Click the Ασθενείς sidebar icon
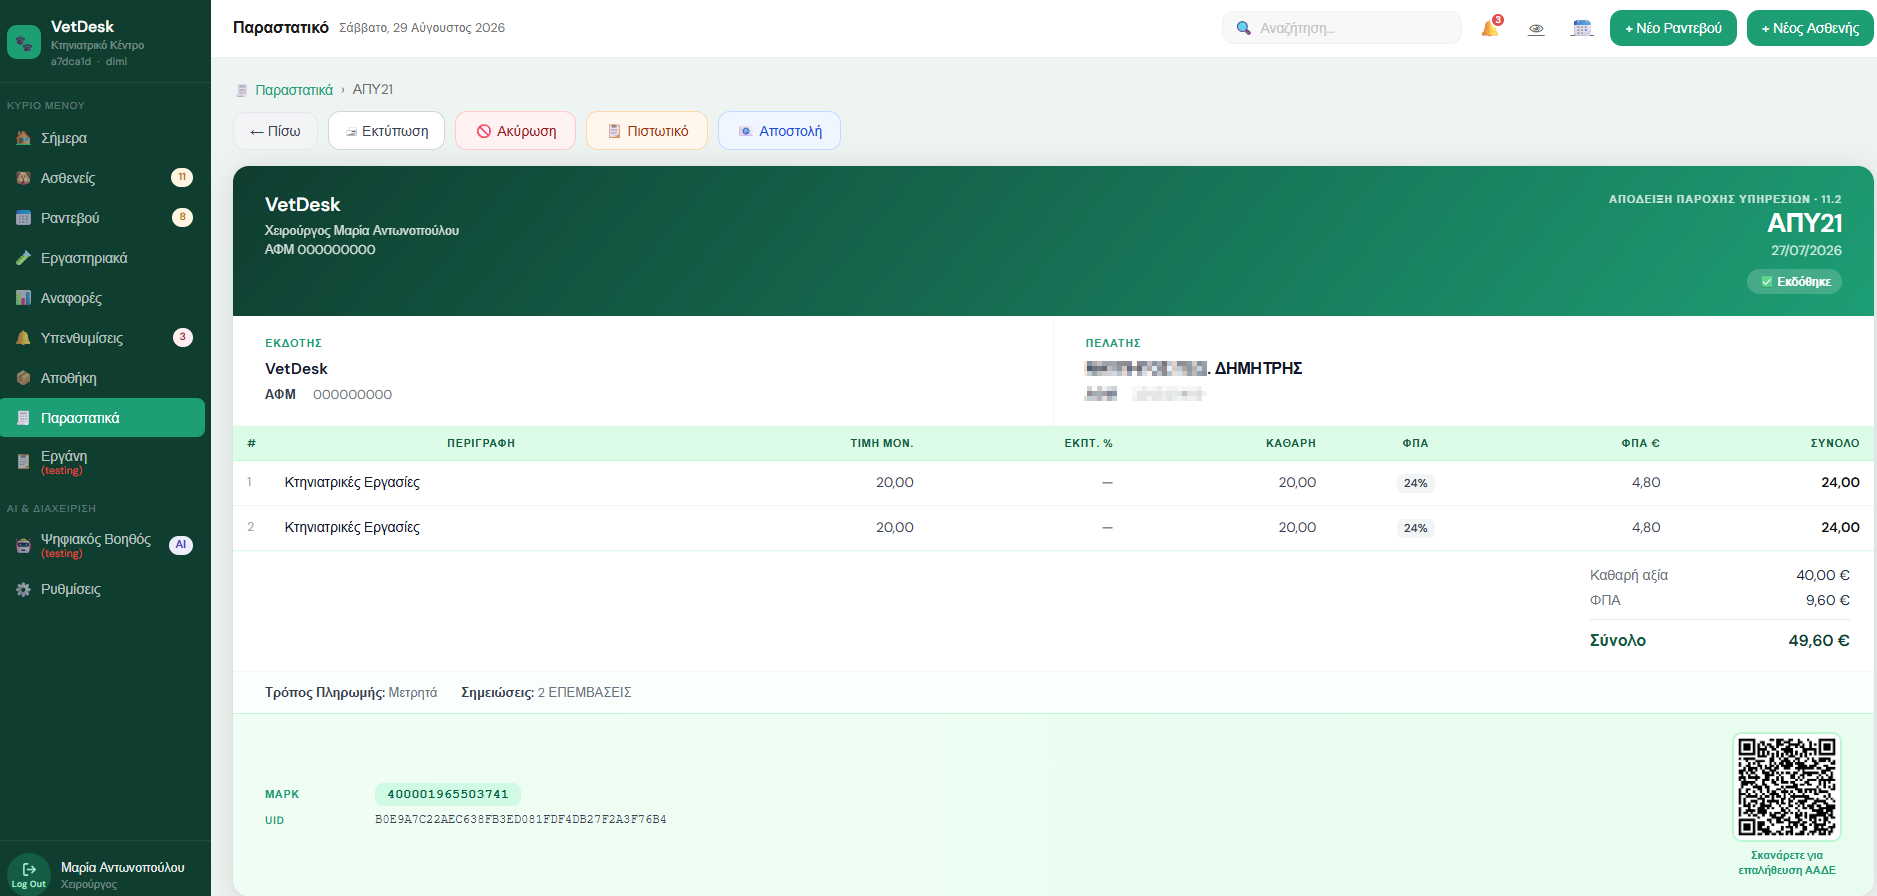 point(23,178)
